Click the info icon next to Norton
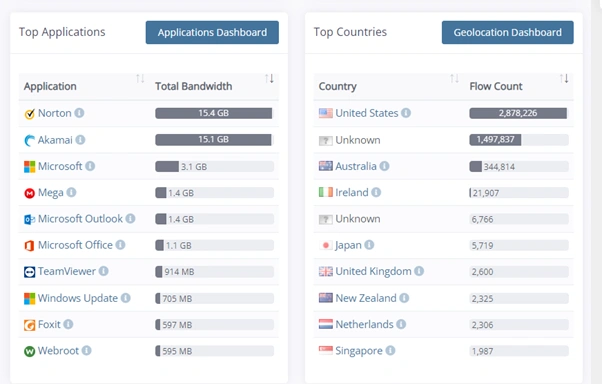Viewport: 602px width, 384px height. point(79,113)
